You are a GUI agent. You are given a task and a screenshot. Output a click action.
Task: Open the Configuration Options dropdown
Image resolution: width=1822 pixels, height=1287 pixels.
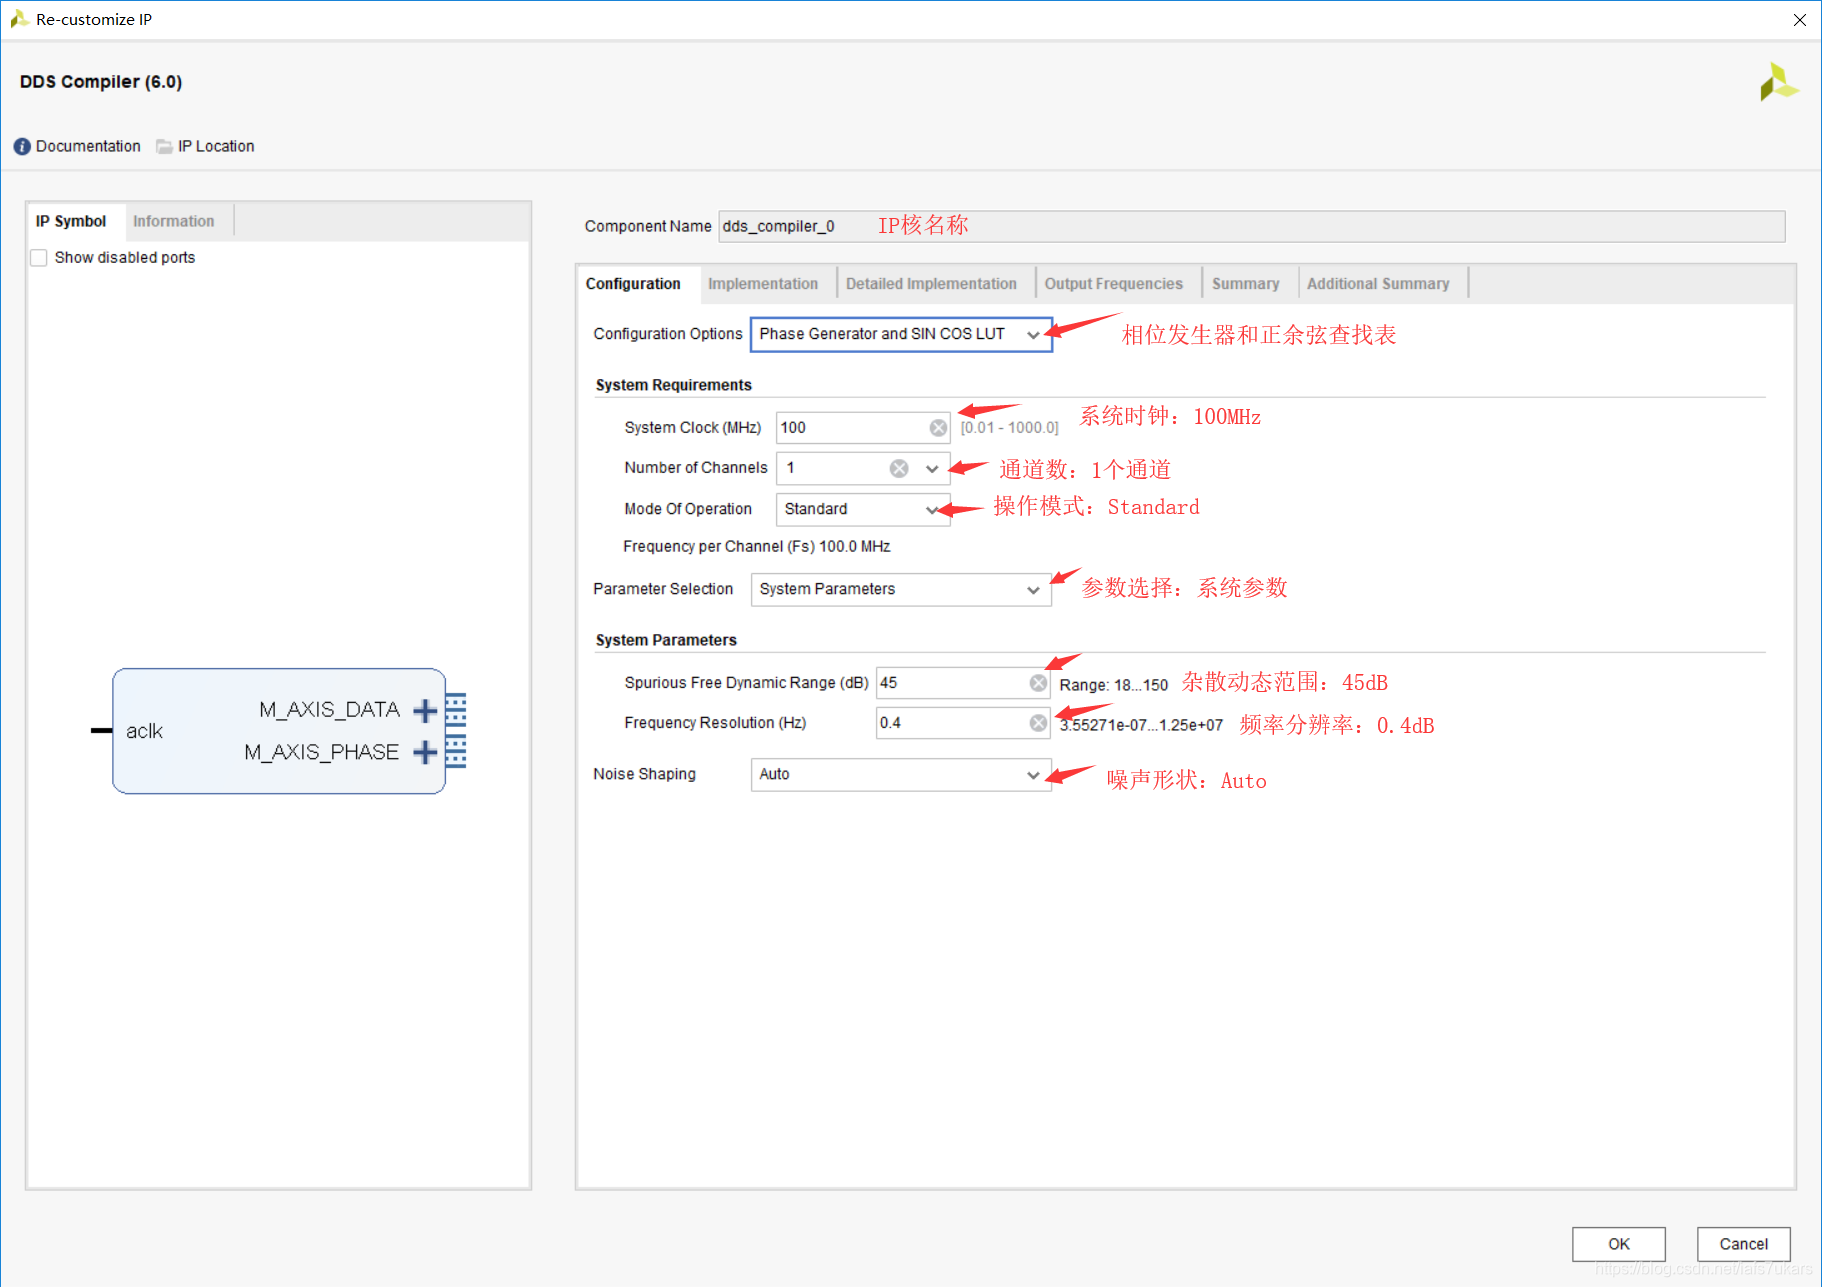[x=901, y=334]
